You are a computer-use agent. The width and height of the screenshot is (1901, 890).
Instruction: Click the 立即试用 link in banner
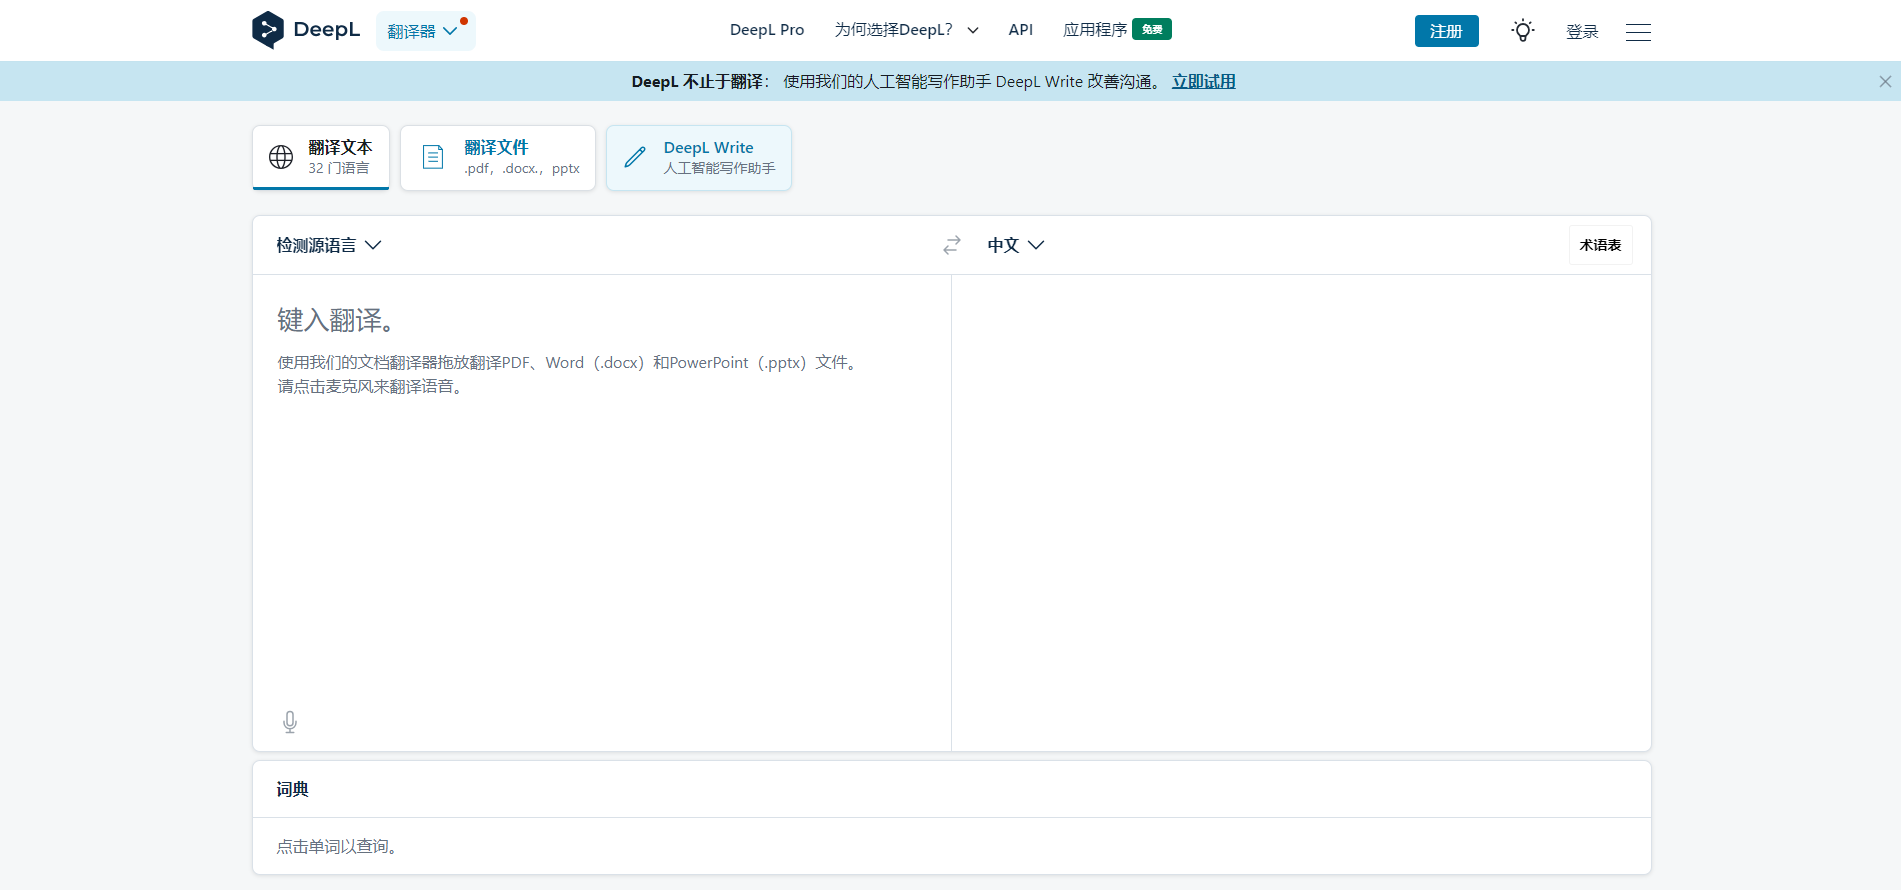(1203, 82)
